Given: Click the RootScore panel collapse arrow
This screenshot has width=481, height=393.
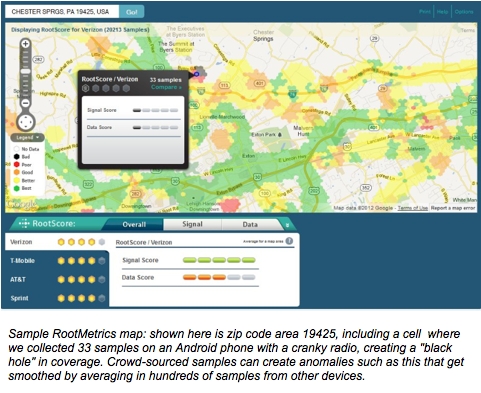Looking at the screenshot, I should coord(287,225).
